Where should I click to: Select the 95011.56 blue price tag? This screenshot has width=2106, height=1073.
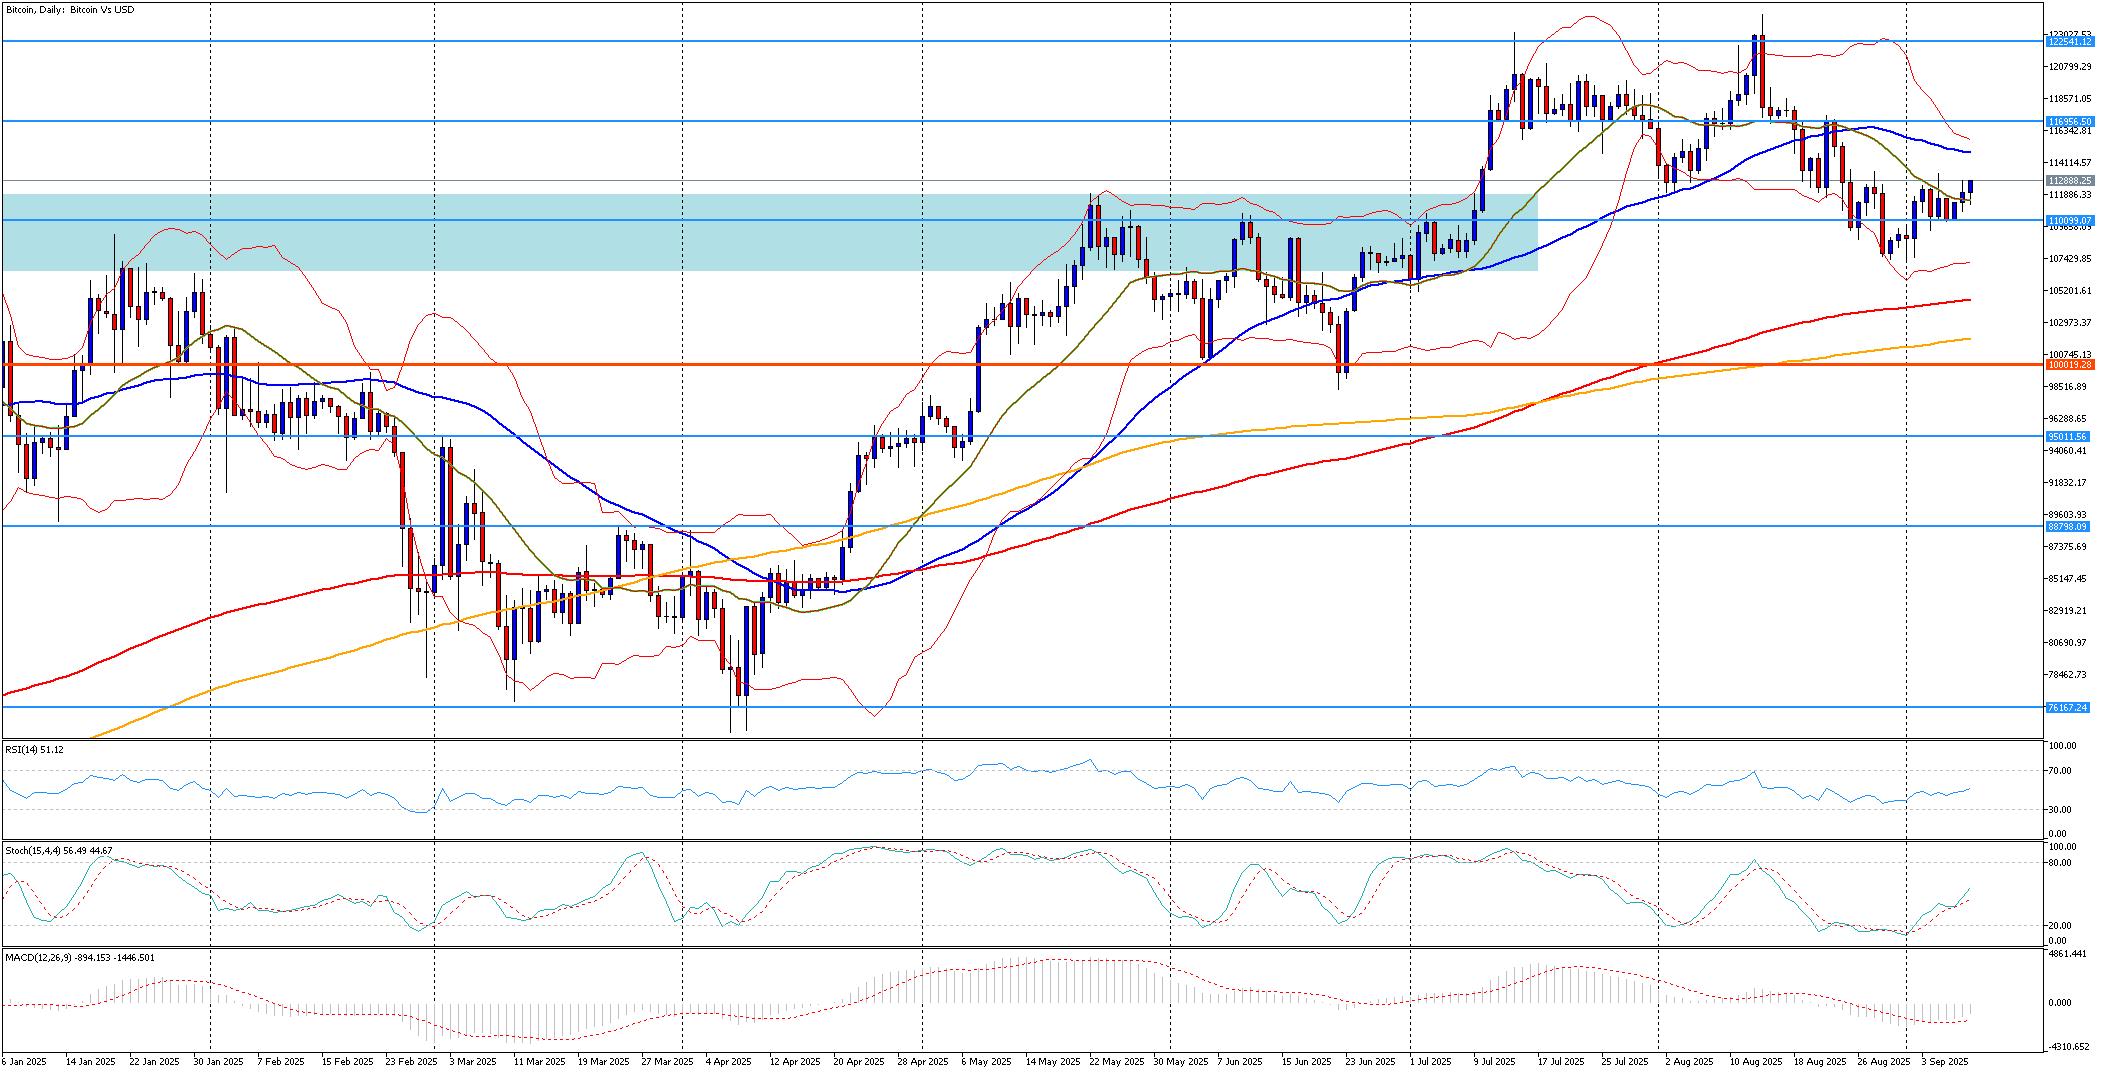click(2069, 437)
